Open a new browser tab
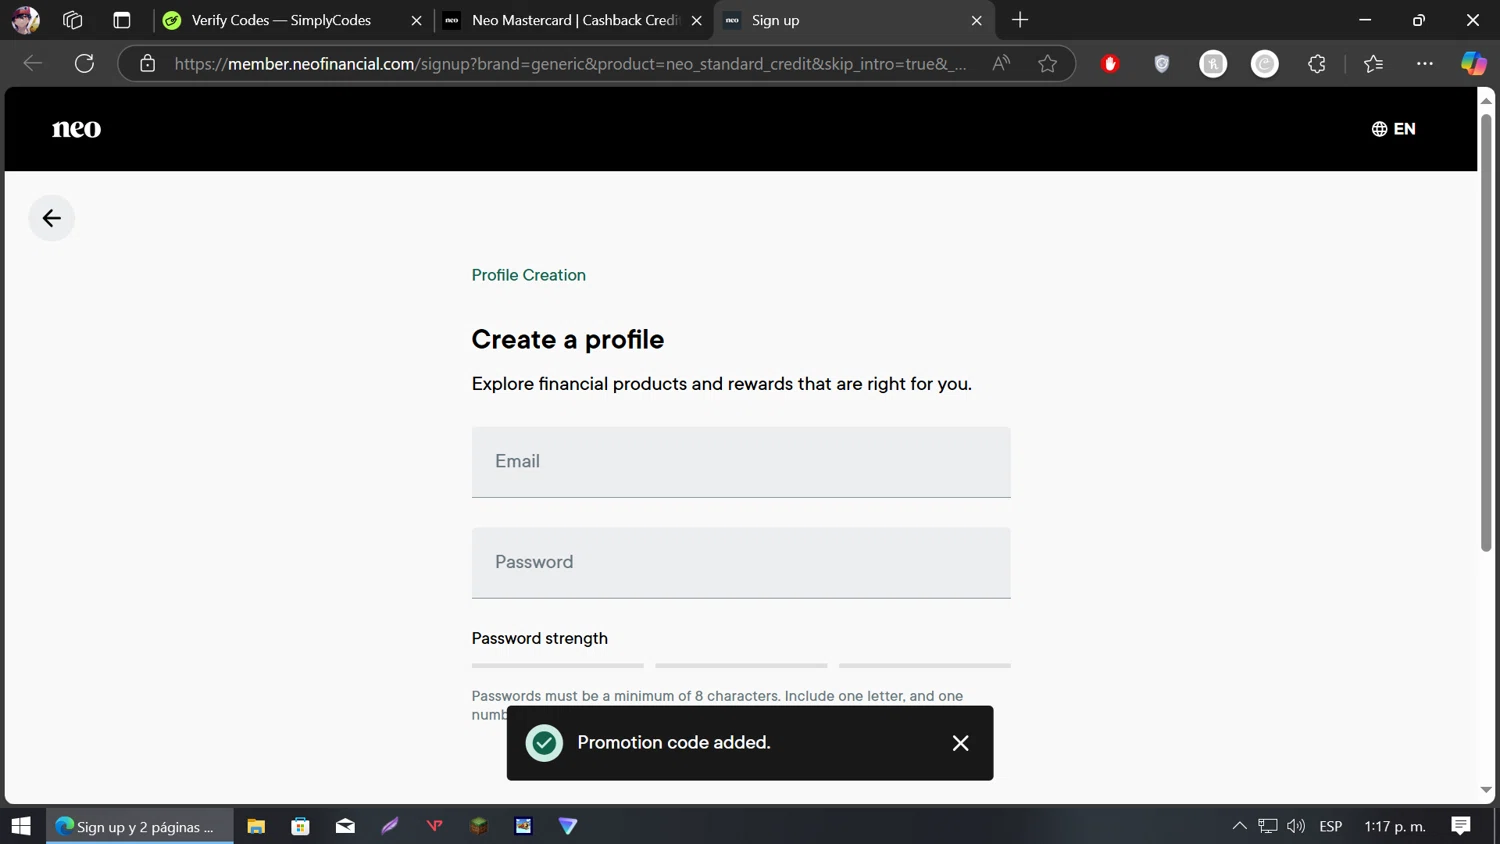 click(1020, 20)
